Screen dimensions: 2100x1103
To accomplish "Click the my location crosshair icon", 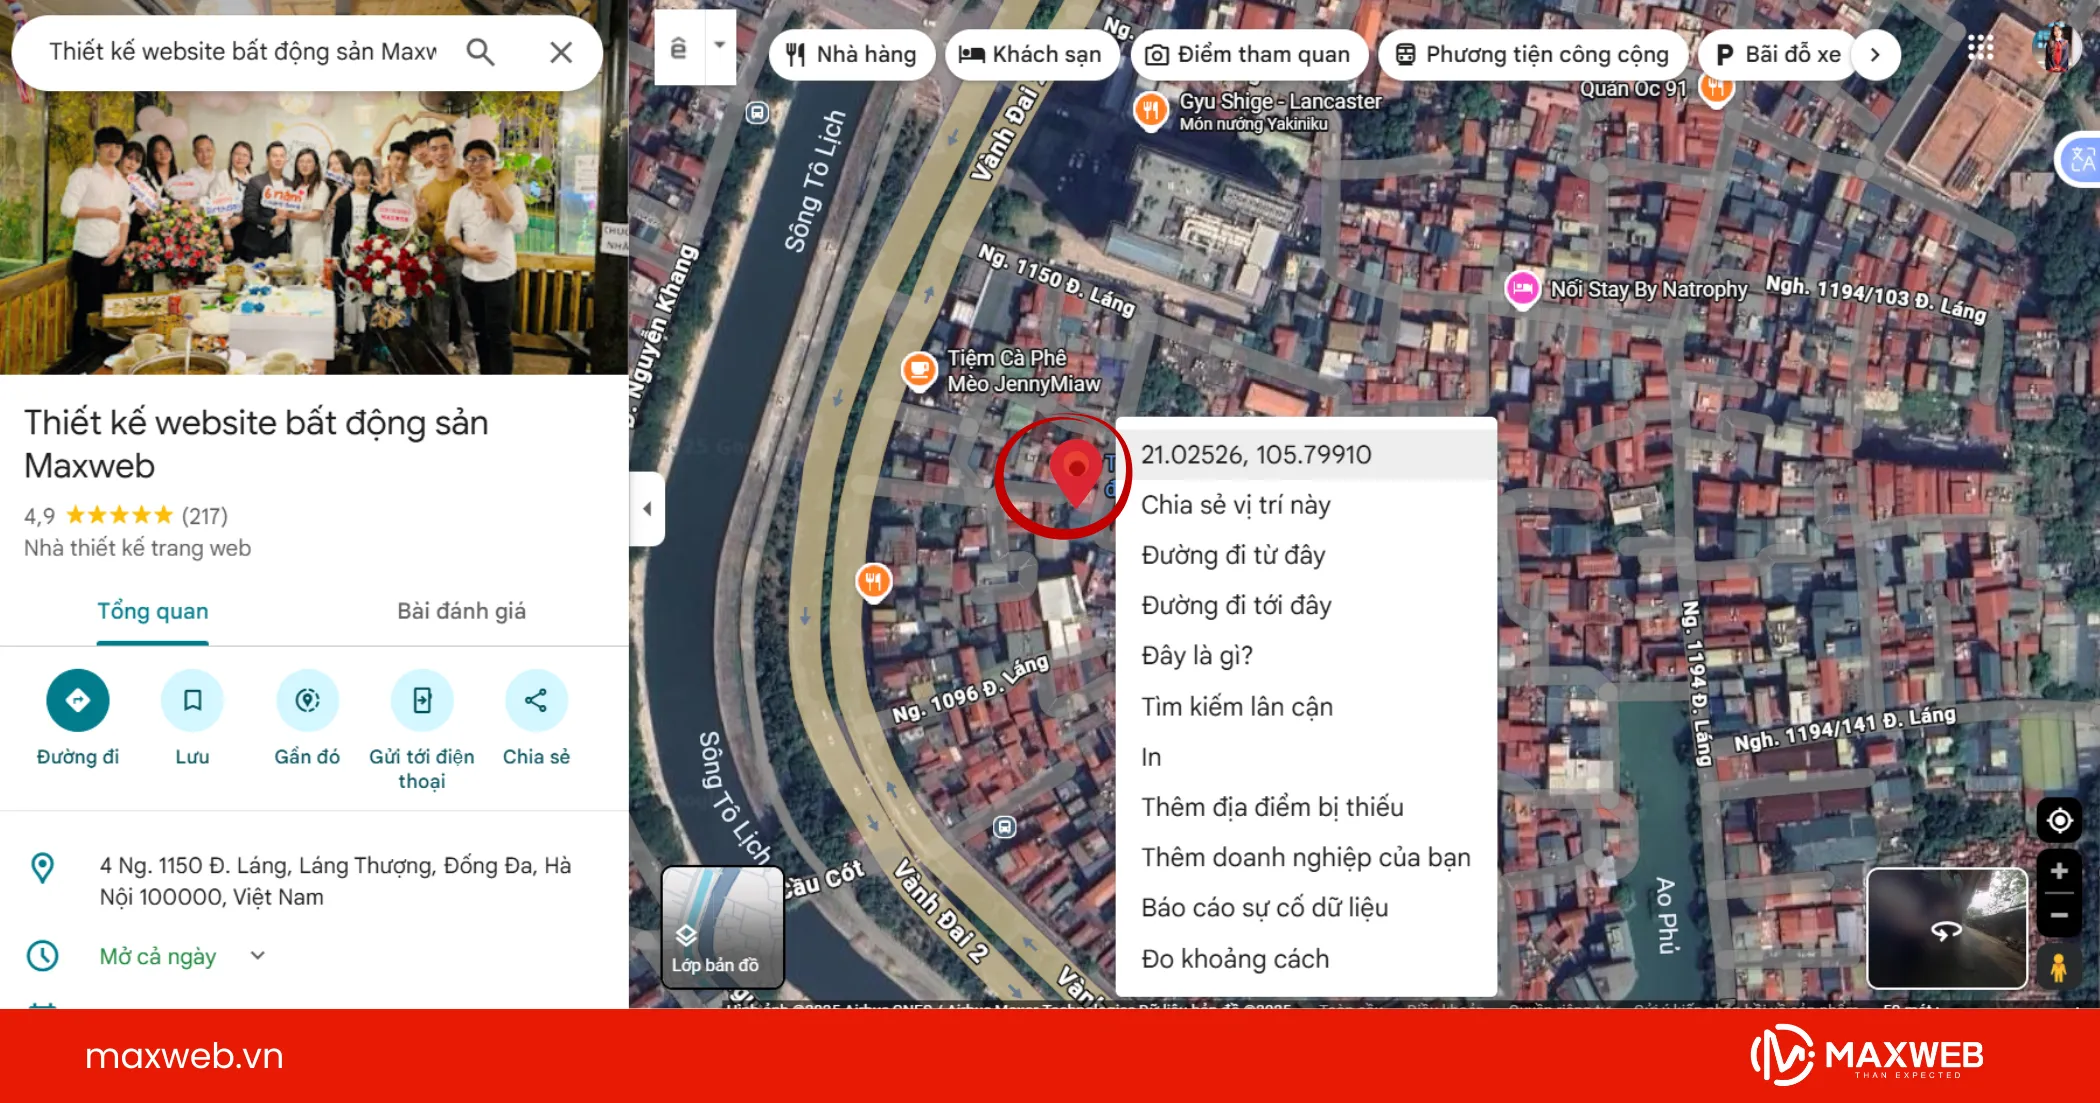I will coord(2059,820).
